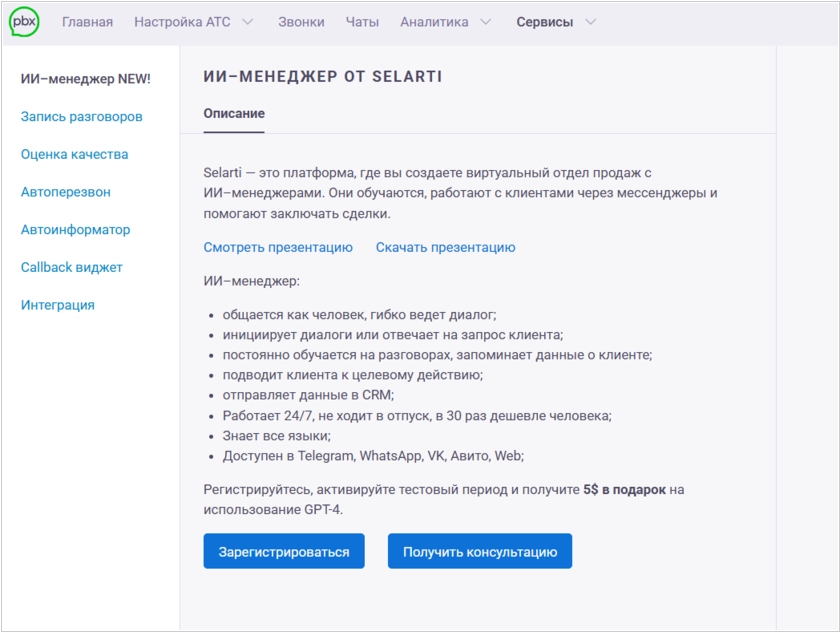Click the bullet "подводит клиента к целевому действию;"
The image size is (840, 632).
pos(352,375)
